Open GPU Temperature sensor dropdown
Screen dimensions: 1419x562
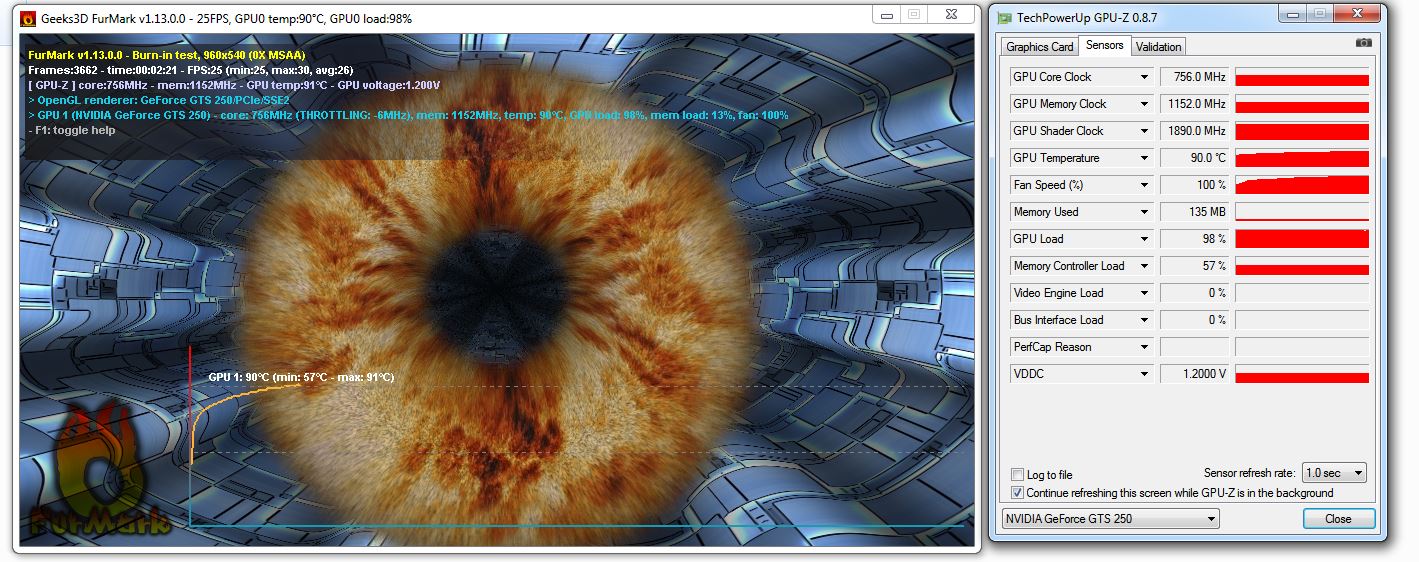point(1145,158)
